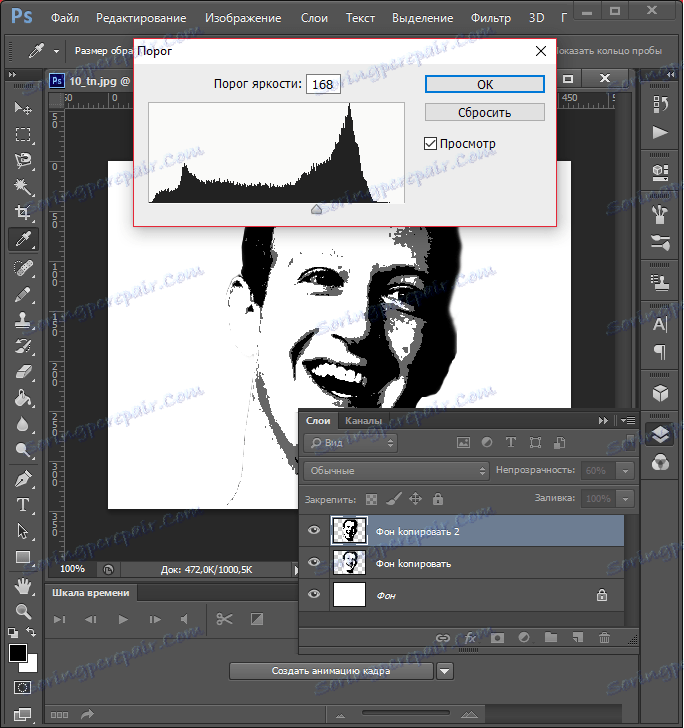Viewport: 684px width, 728px height.
Task: Select the Zoom tool
Action: [x=23, y=612]
